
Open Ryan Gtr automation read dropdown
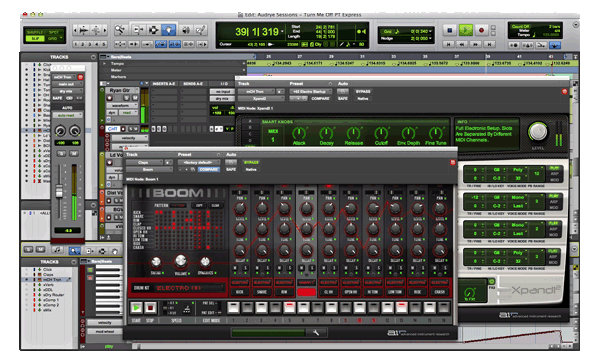(x=130, y=112)
